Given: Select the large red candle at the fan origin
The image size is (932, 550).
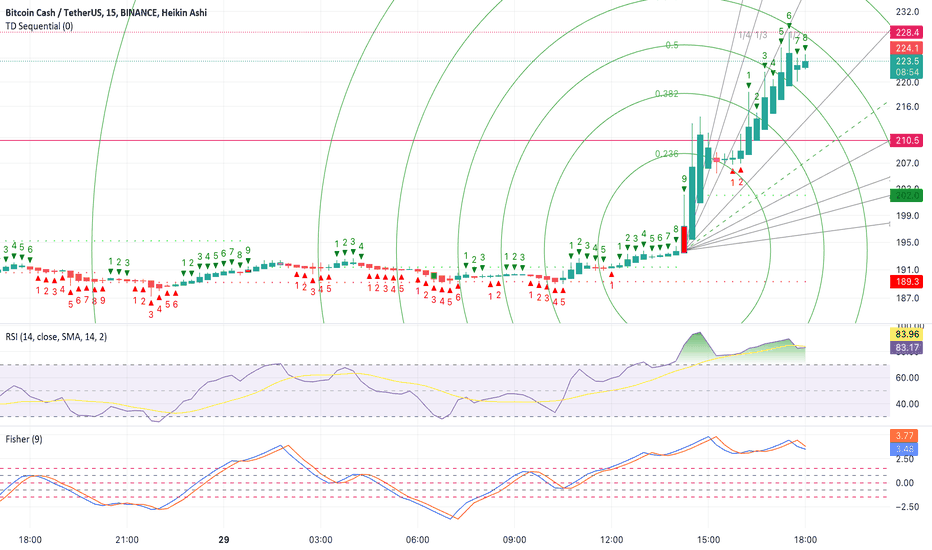Looking at the screenshot, I should pyautogui.click(x=684, y=239).
